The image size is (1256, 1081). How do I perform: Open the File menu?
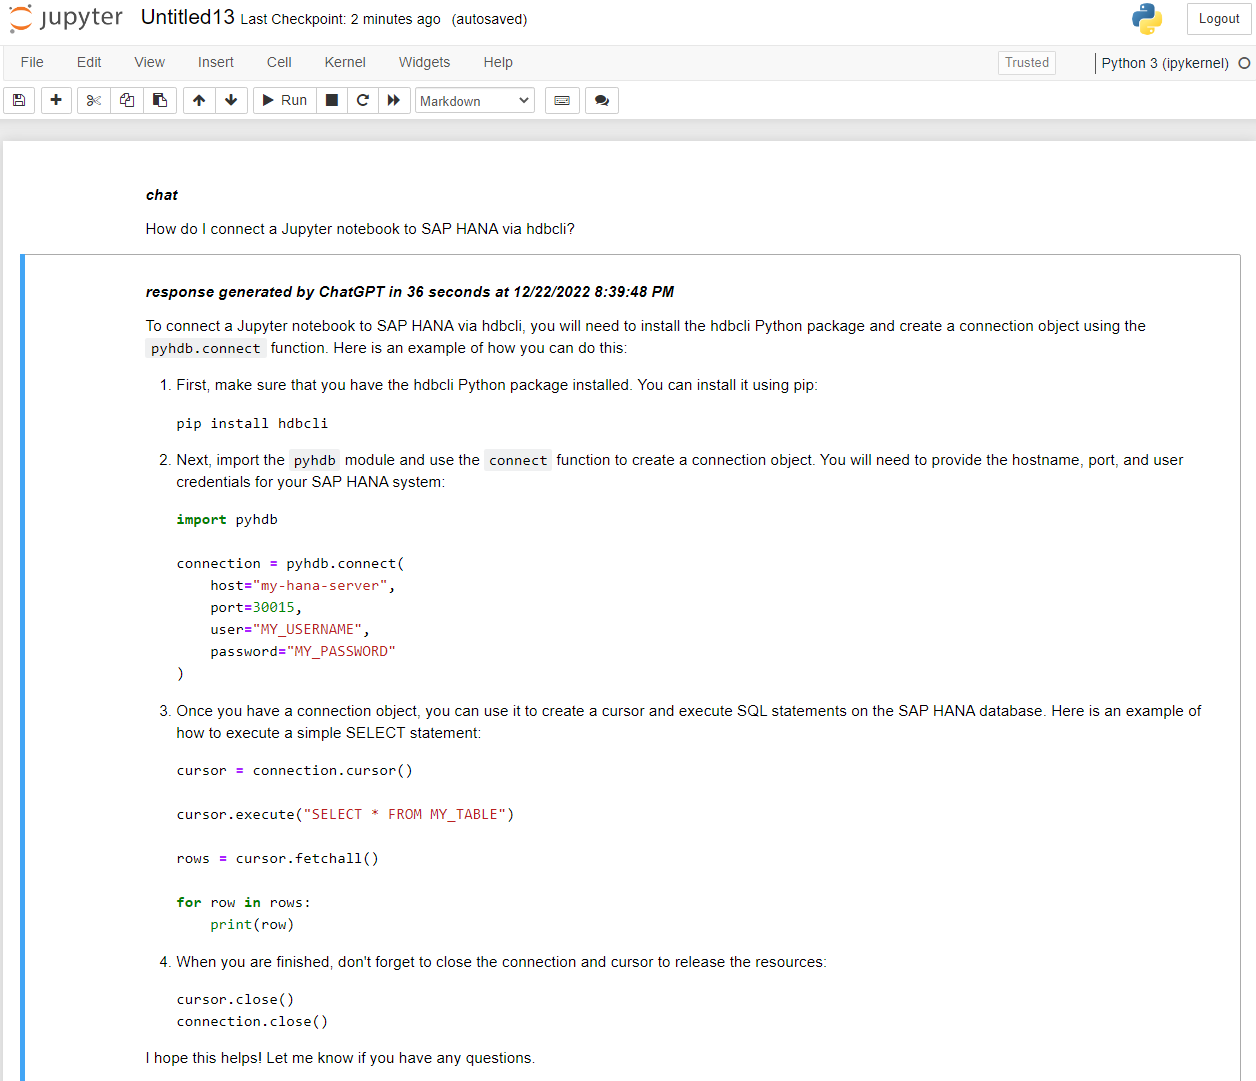(x=31, y=62)
